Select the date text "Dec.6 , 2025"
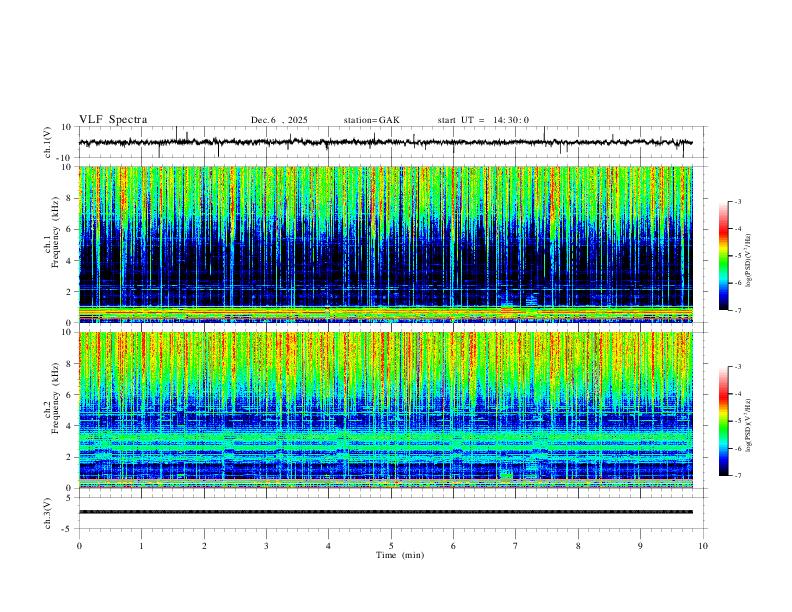This screenshot has width=792, height=612. [279, 120]
